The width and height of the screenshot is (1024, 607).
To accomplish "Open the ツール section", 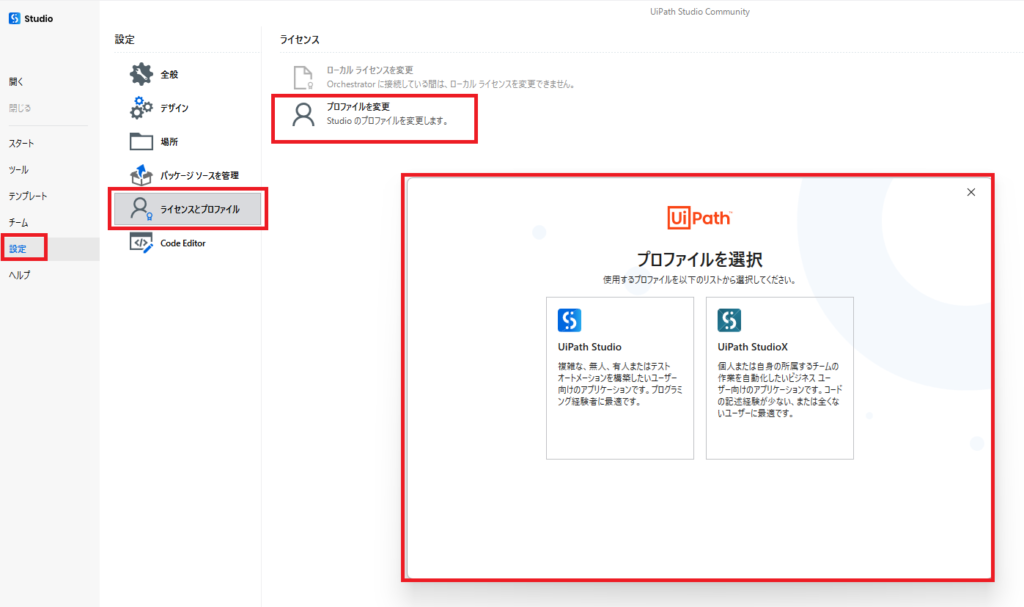I will click(18, 169).
